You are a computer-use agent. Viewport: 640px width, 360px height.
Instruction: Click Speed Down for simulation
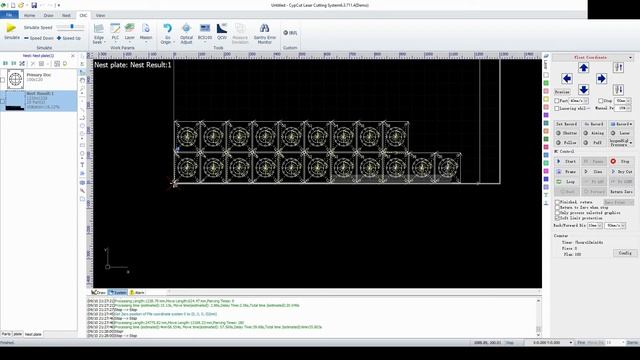(x=39, y=38)
